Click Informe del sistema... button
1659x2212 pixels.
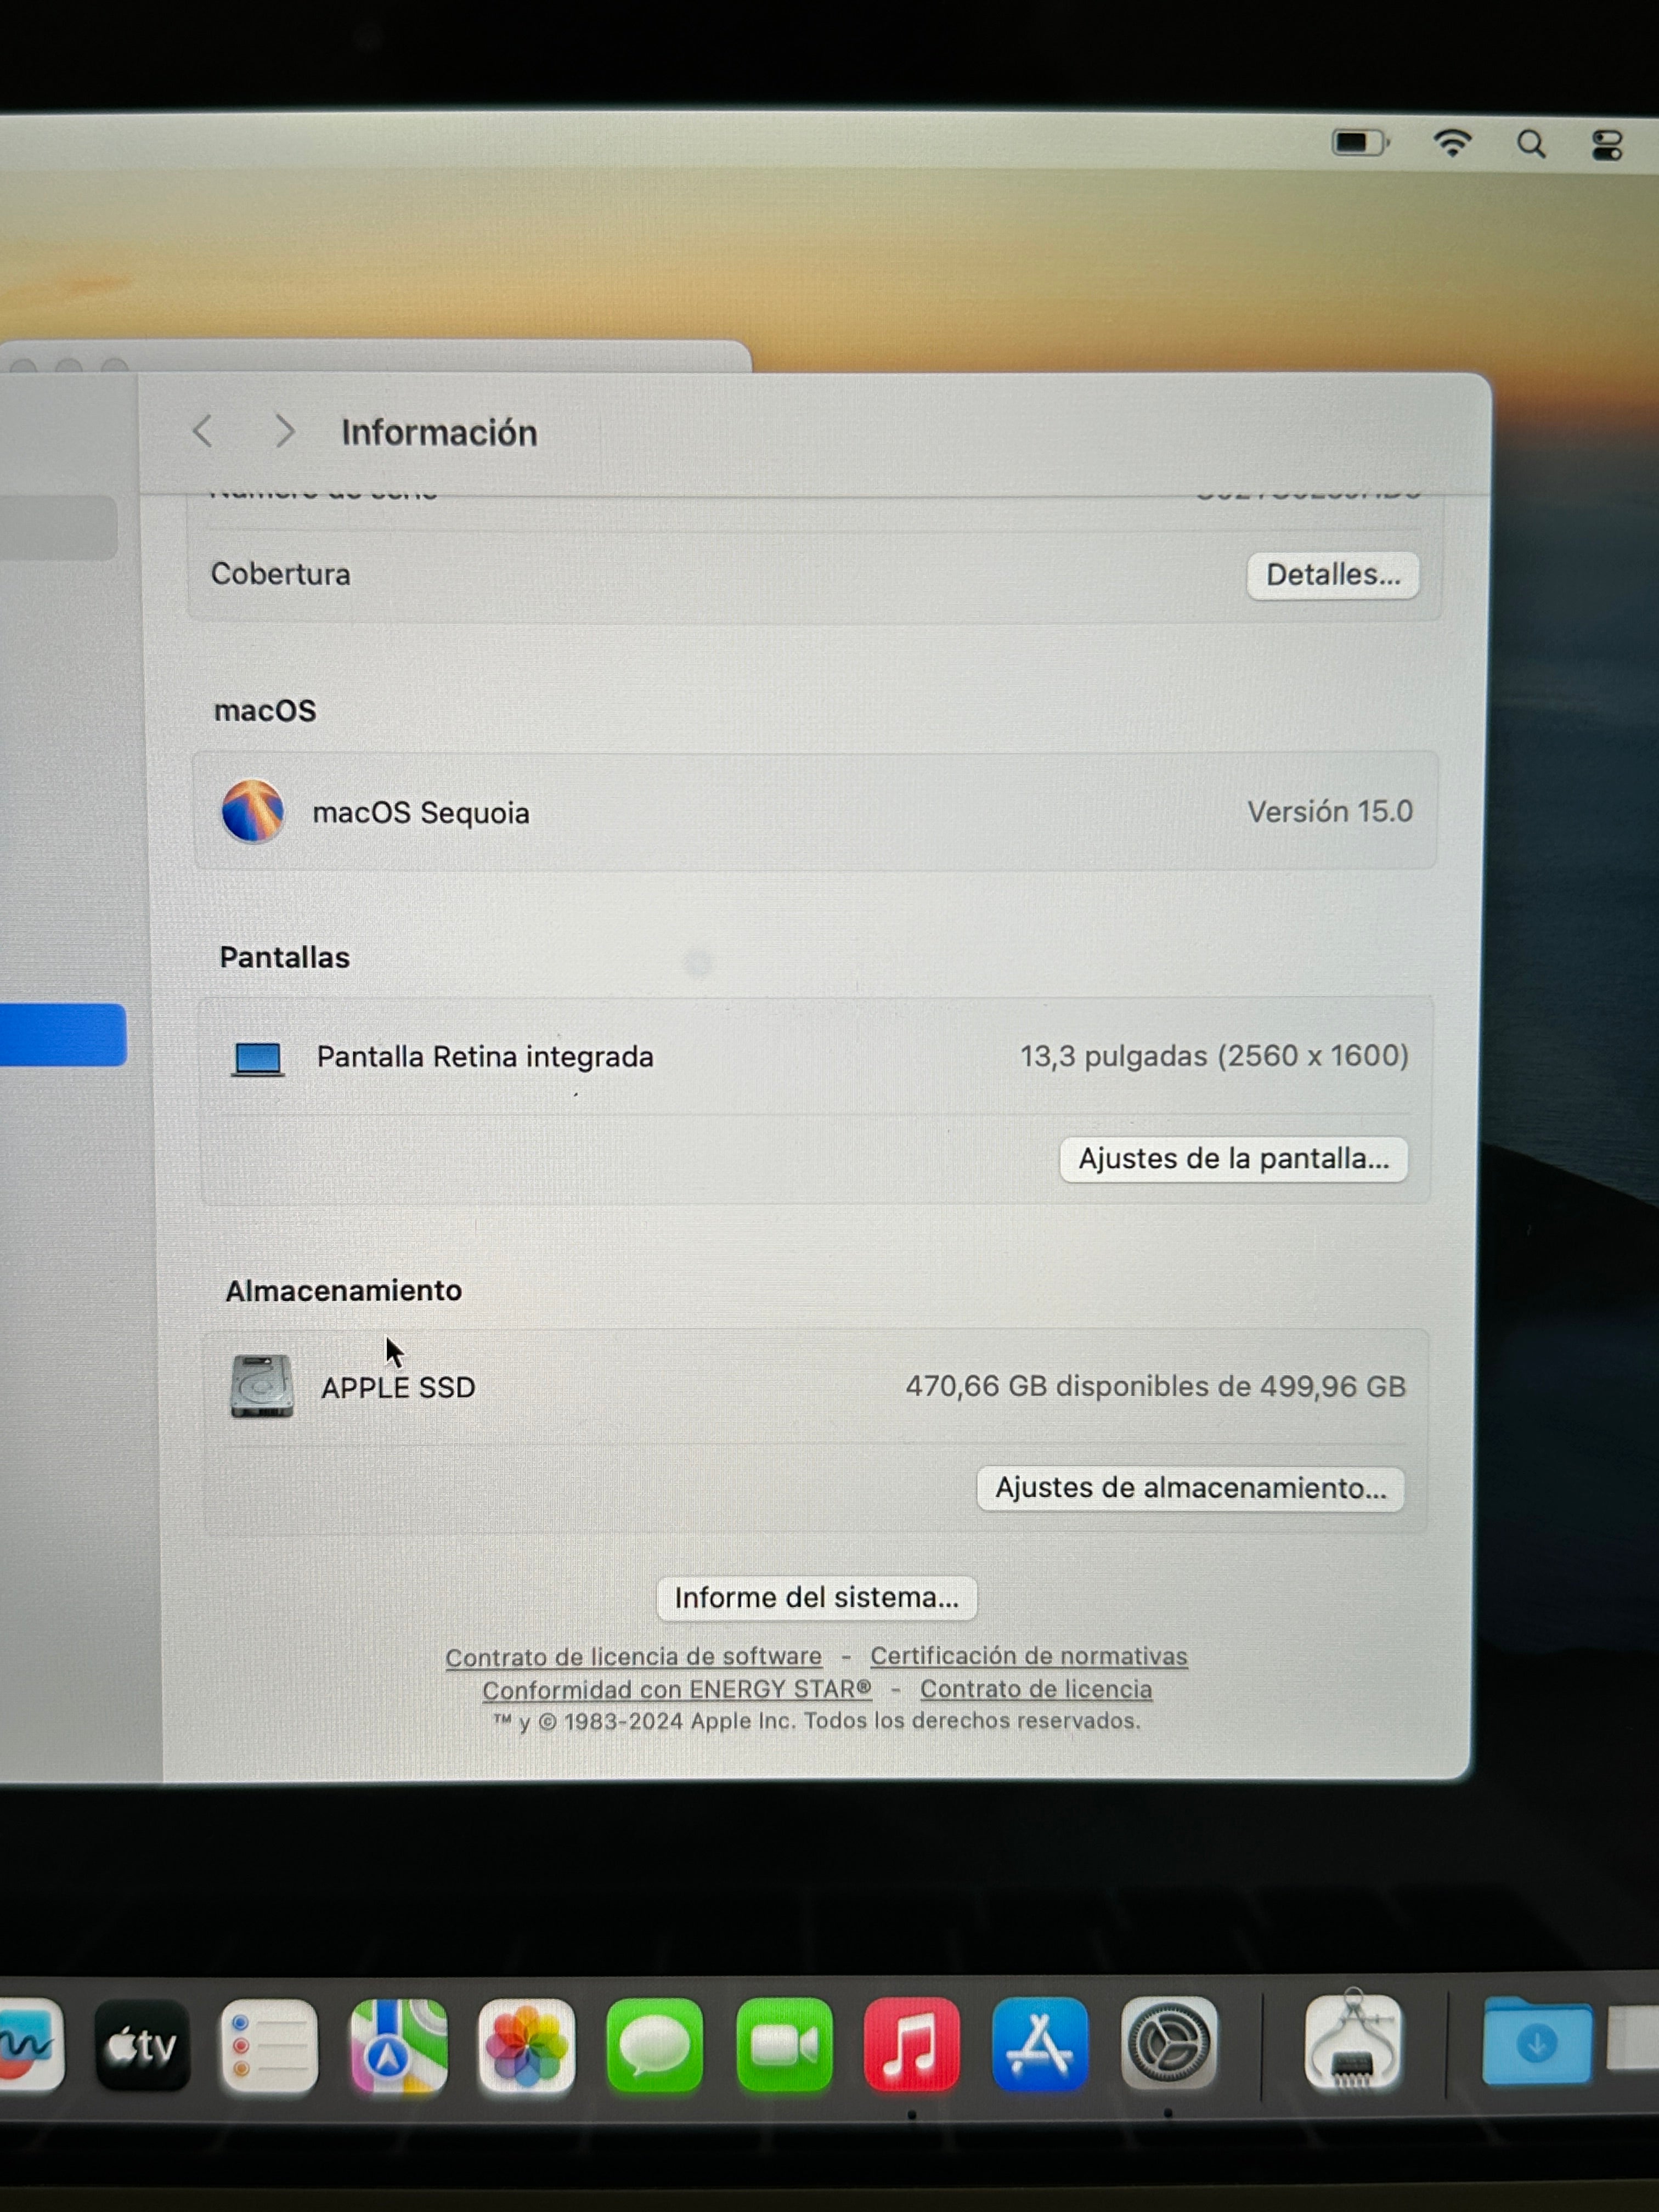click(816, 1598)
